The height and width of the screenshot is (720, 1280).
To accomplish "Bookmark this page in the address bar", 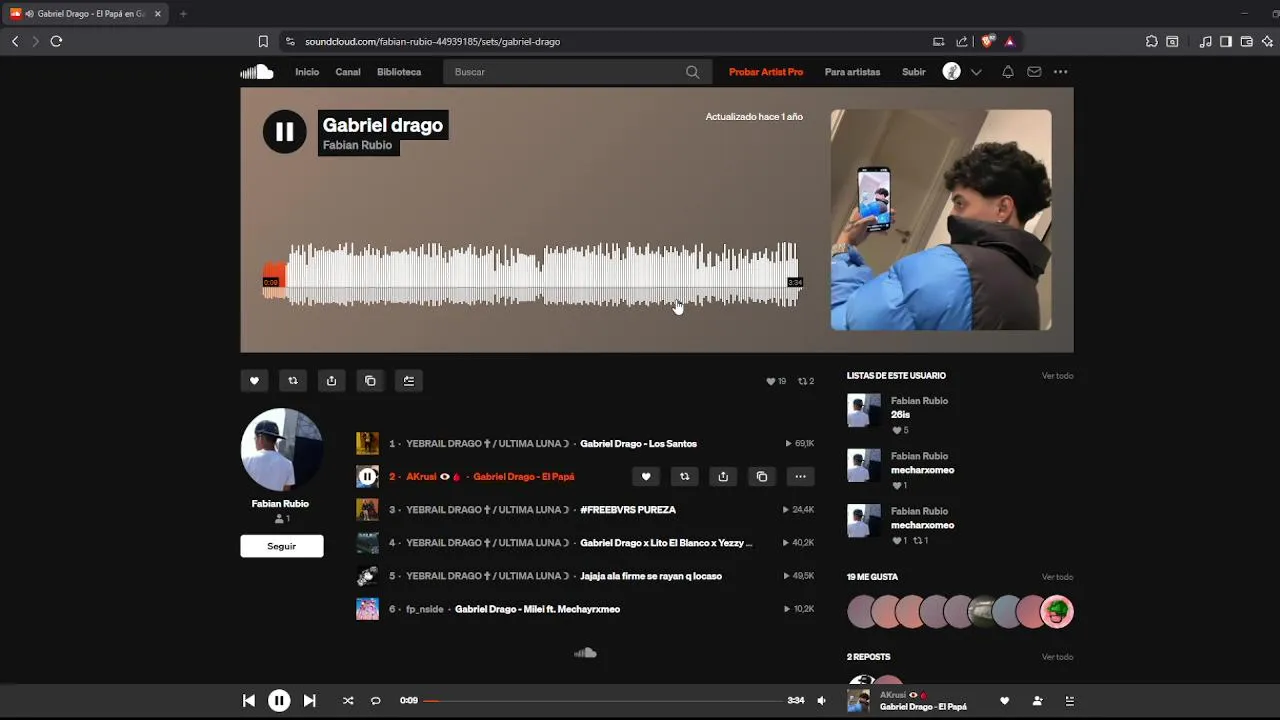I will click(263, 41).
